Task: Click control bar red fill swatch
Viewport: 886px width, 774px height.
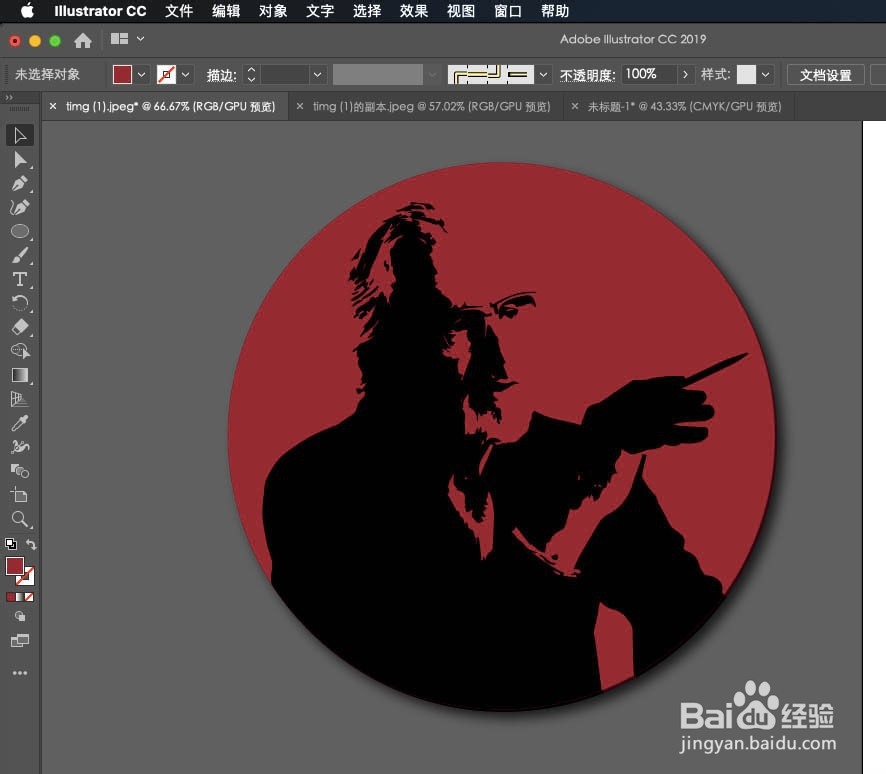Action: [122, 75]
